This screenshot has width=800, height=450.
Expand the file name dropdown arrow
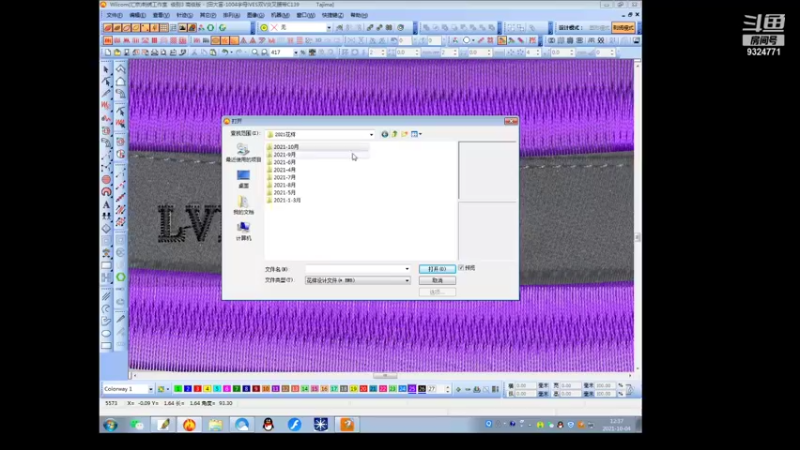407,269
